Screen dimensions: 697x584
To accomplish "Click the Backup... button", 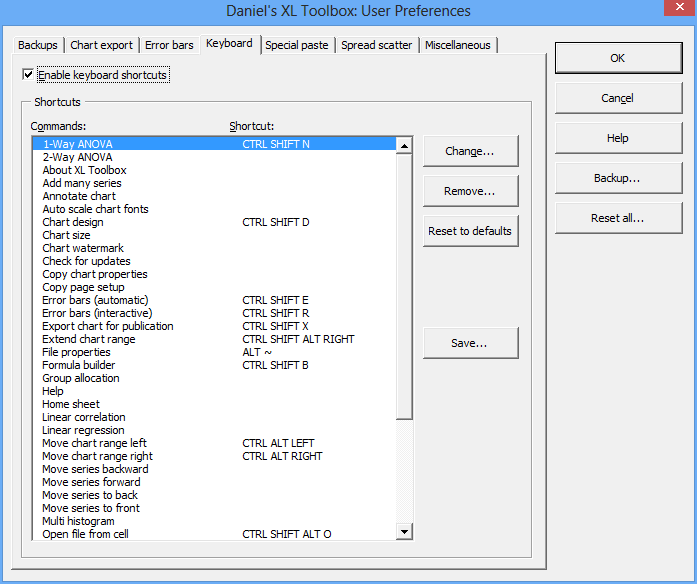I will 618,178.
